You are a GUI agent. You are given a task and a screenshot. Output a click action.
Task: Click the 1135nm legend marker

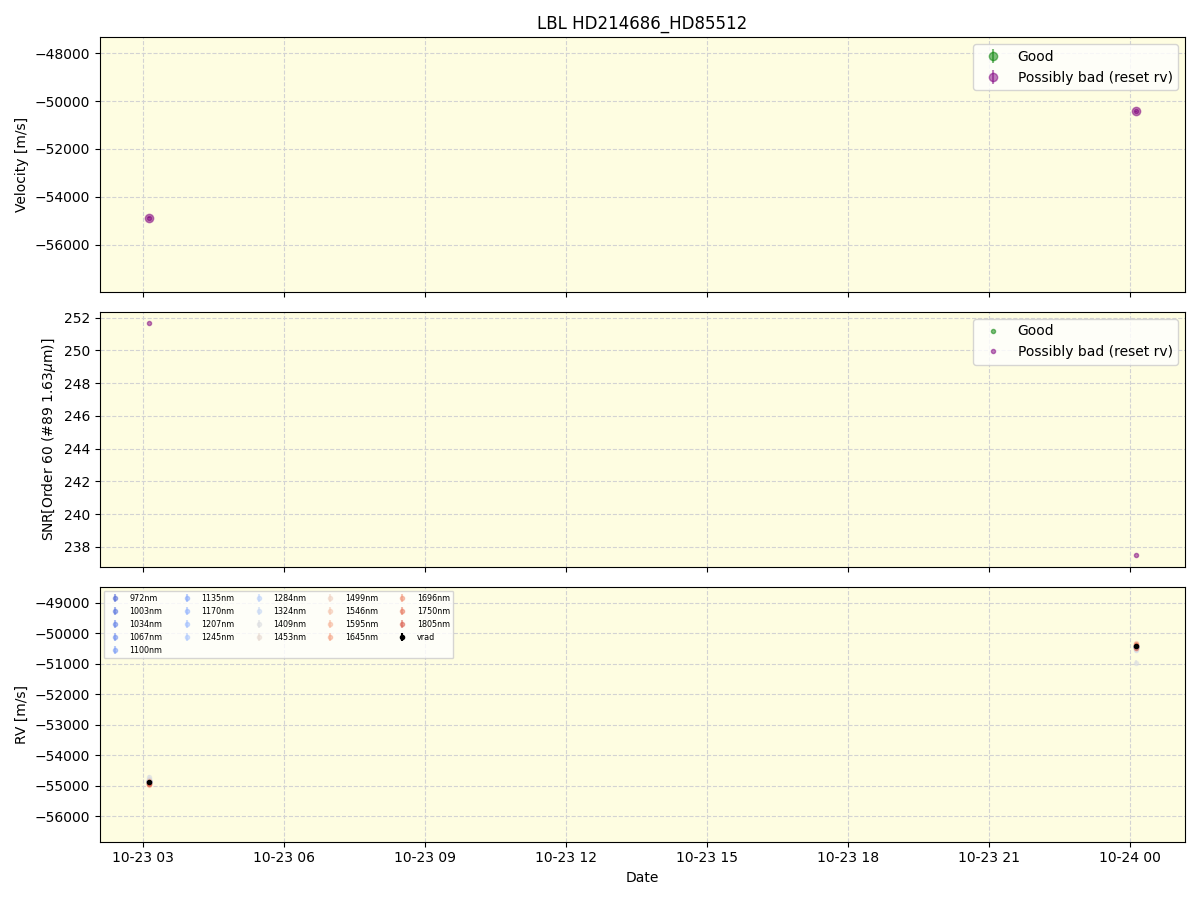pos(185,598)
